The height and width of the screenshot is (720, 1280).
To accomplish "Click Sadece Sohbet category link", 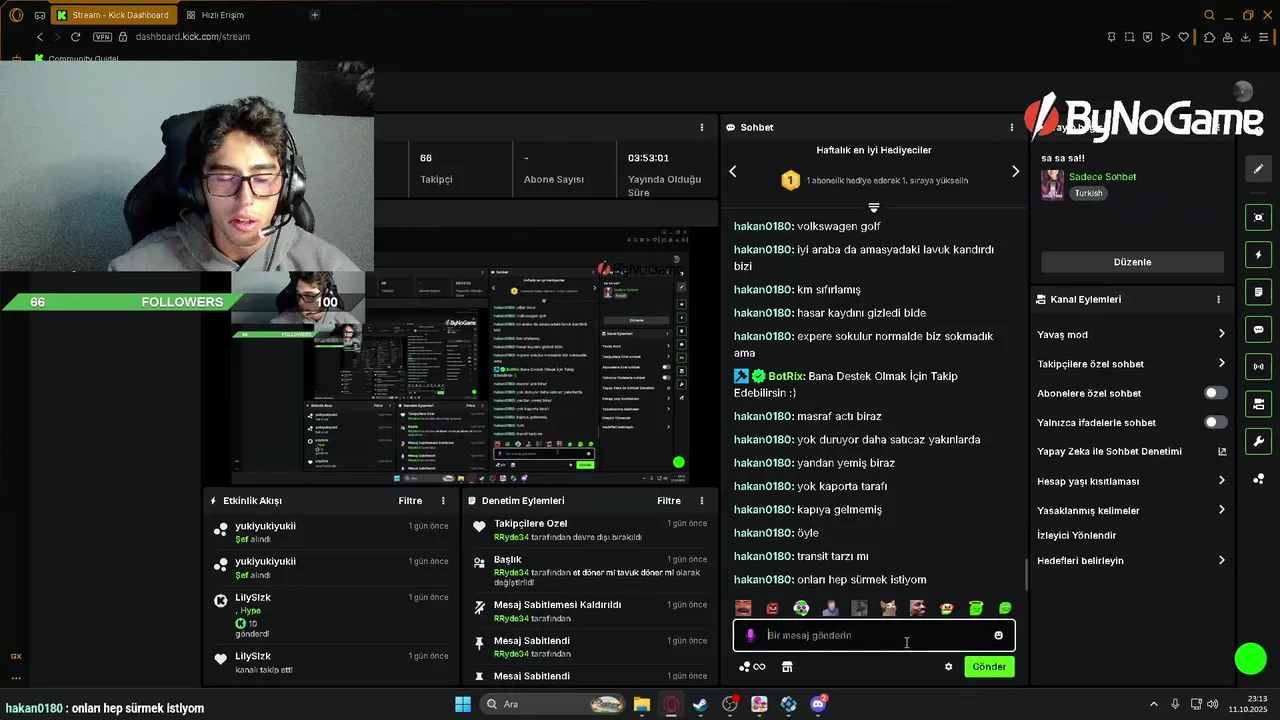I will click(x=1102, y=177).
